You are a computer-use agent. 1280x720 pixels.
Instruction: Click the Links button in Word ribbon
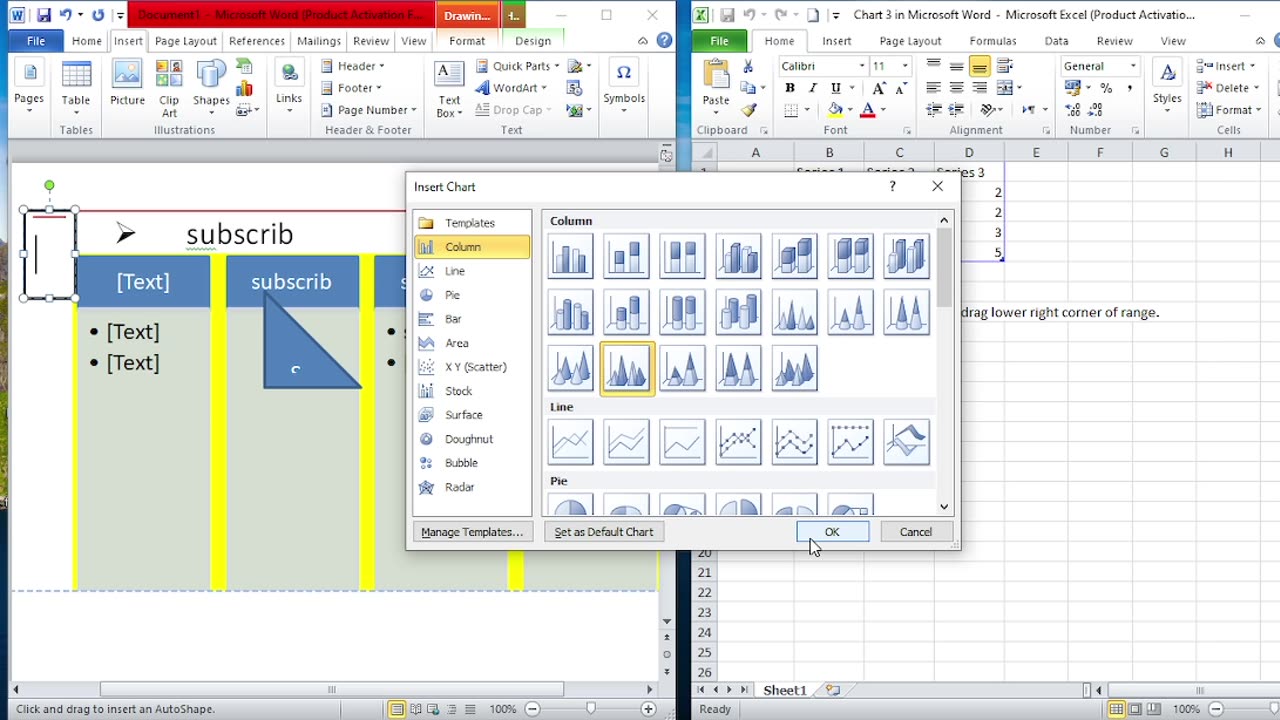point(289,83)
